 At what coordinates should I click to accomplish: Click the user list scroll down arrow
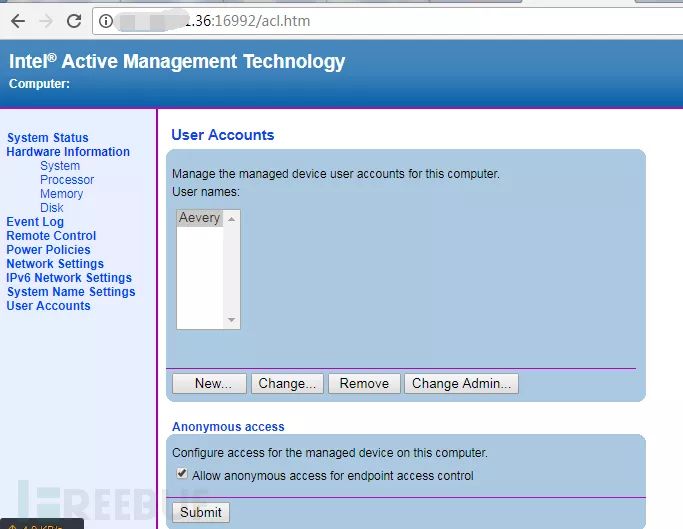231,320
